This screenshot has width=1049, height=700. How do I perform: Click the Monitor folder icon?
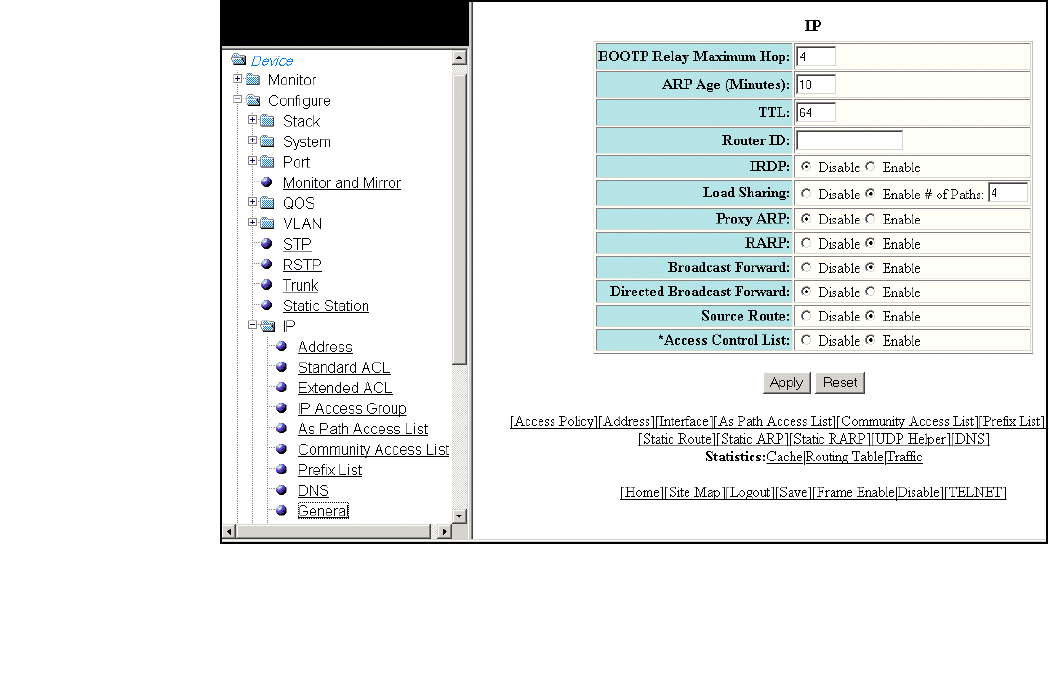[x=253, y=80]
